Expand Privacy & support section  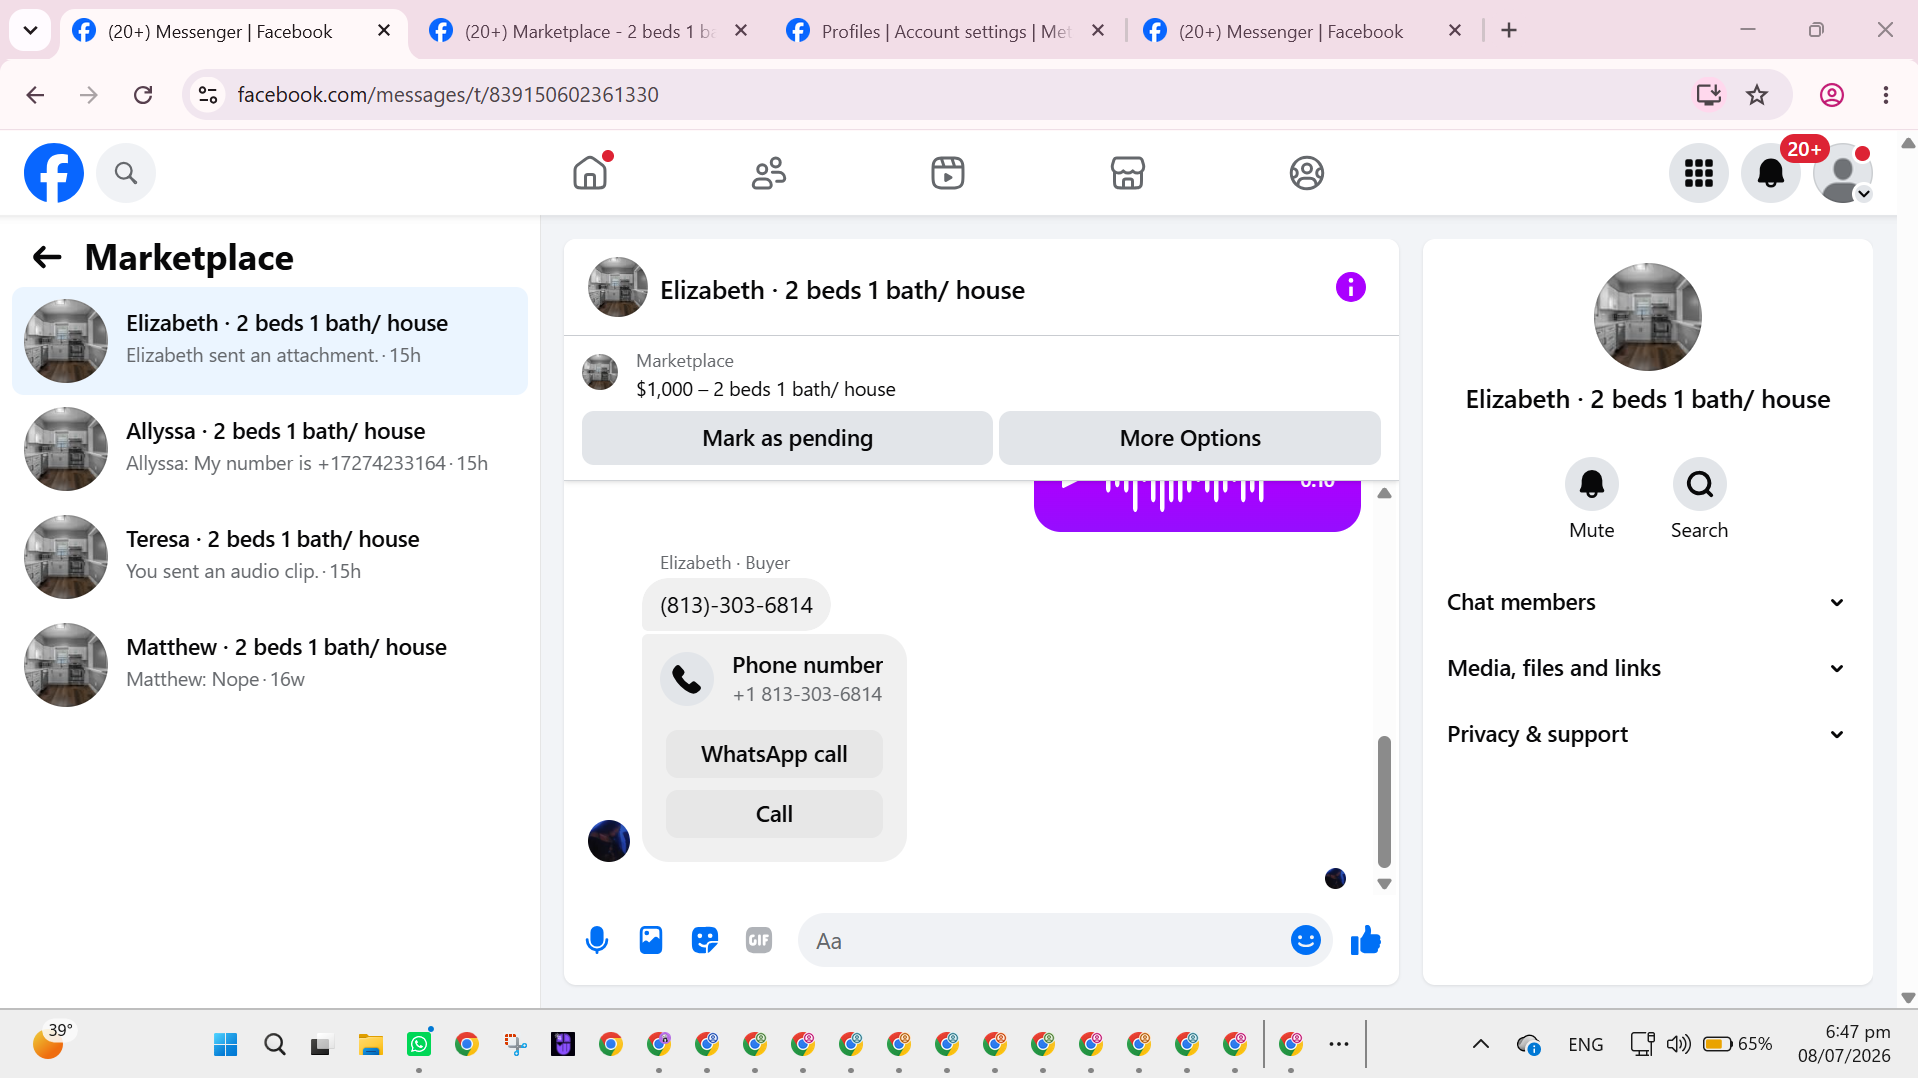1647,734
